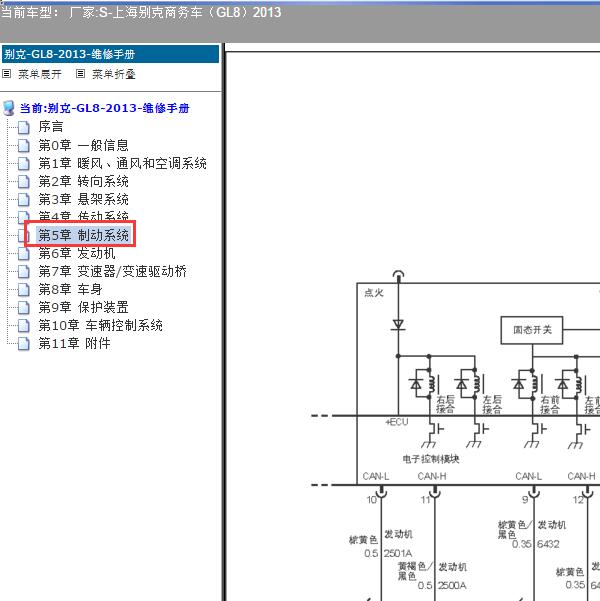Image resolution: width=600 pixels, height=601 pixels.
Task: Click the computer icon beside 当前:别克-GL8-2013-维修手册
Action: (x=9, y=108)
